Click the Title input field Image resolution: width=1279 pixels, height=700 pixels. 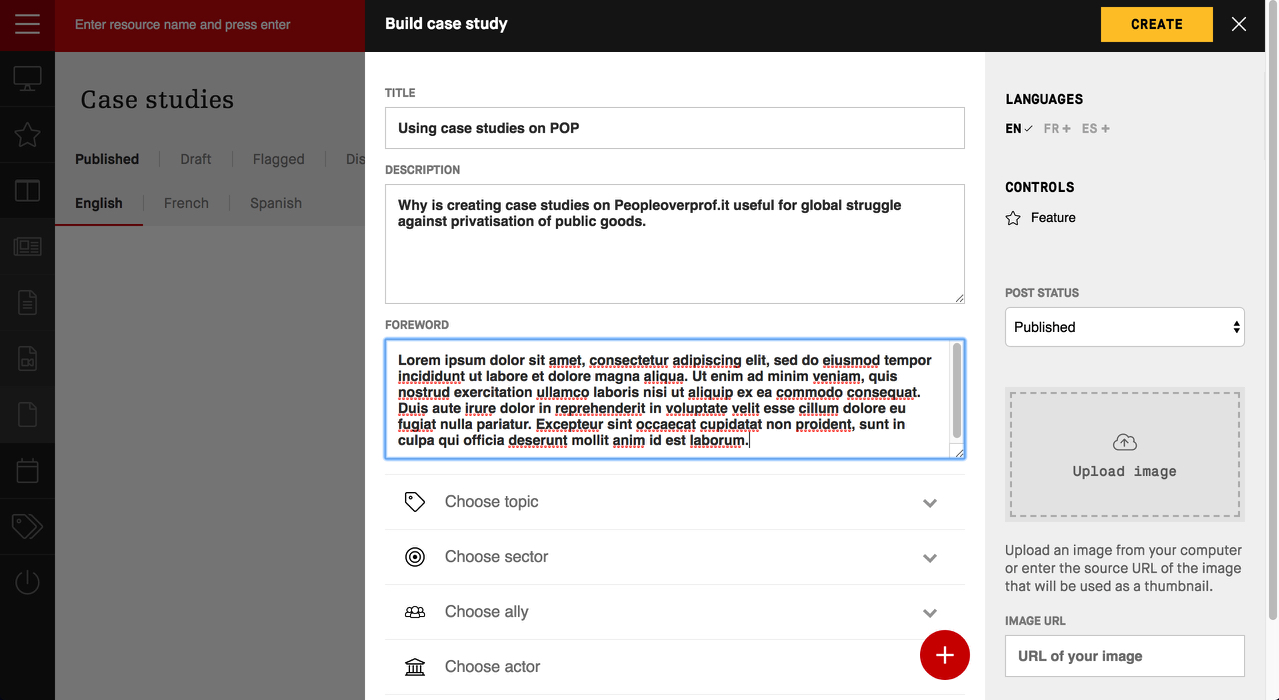675,128
